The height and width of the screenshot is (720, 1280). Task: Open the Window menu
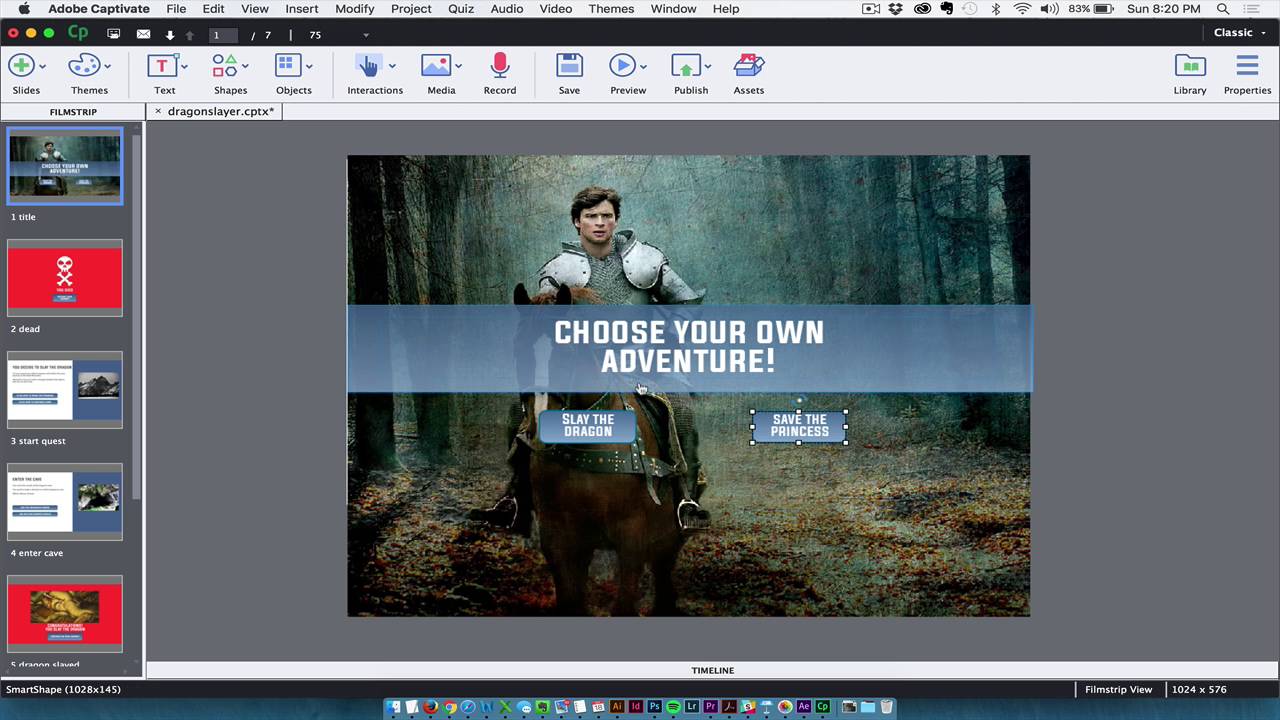673,9
